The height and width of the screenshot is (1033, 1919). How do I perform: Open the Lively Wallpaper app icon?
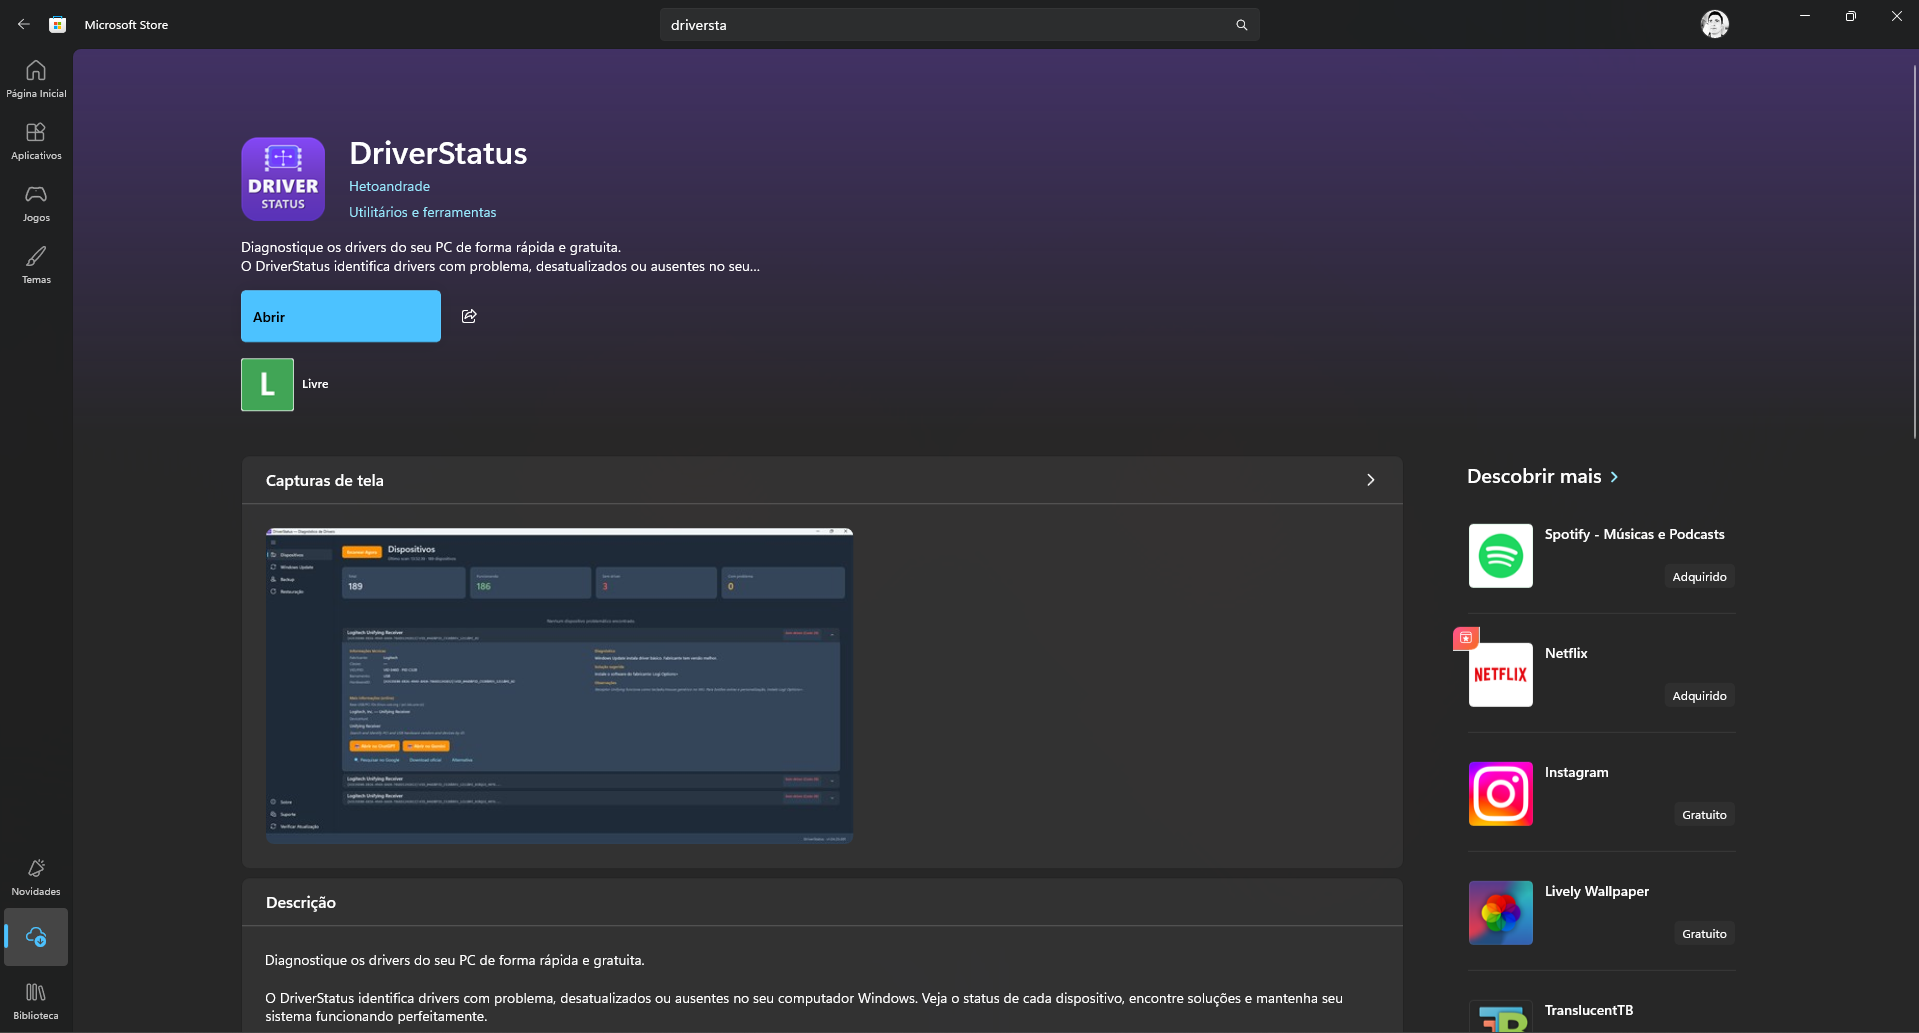coord(1500,913)
